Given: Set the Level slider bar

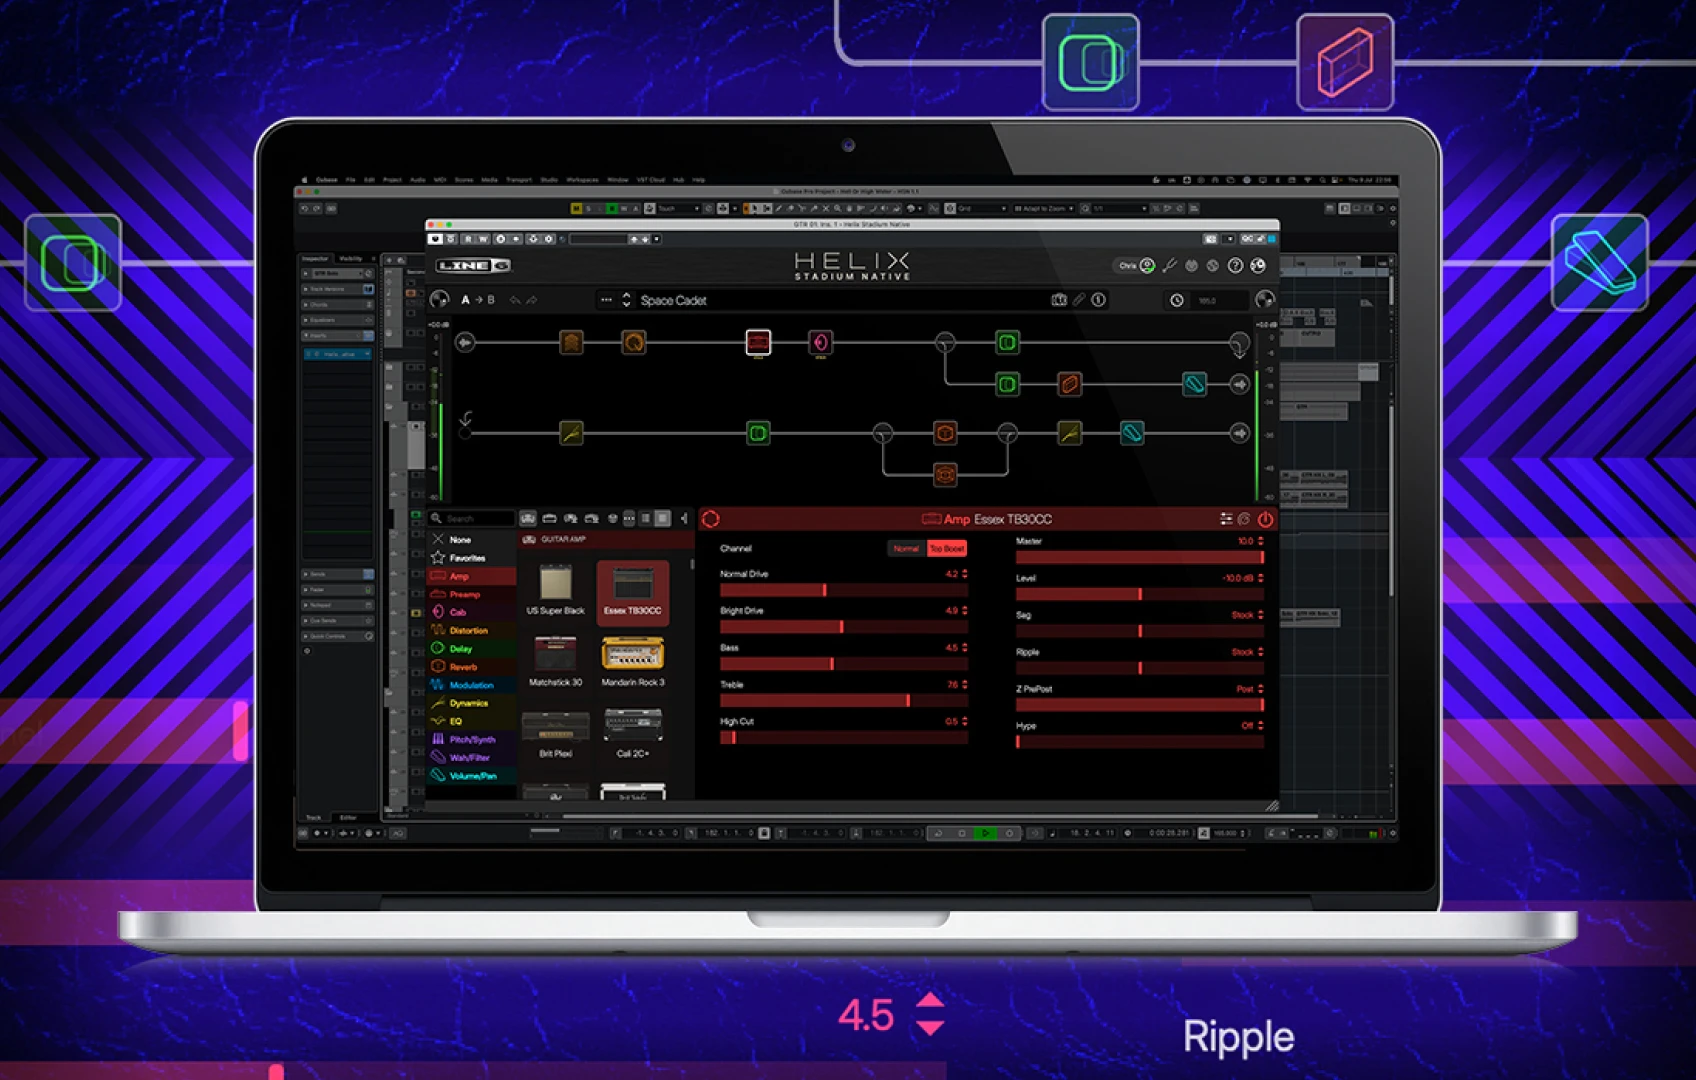Looking at the screenshot, I should coord(1140,594).
